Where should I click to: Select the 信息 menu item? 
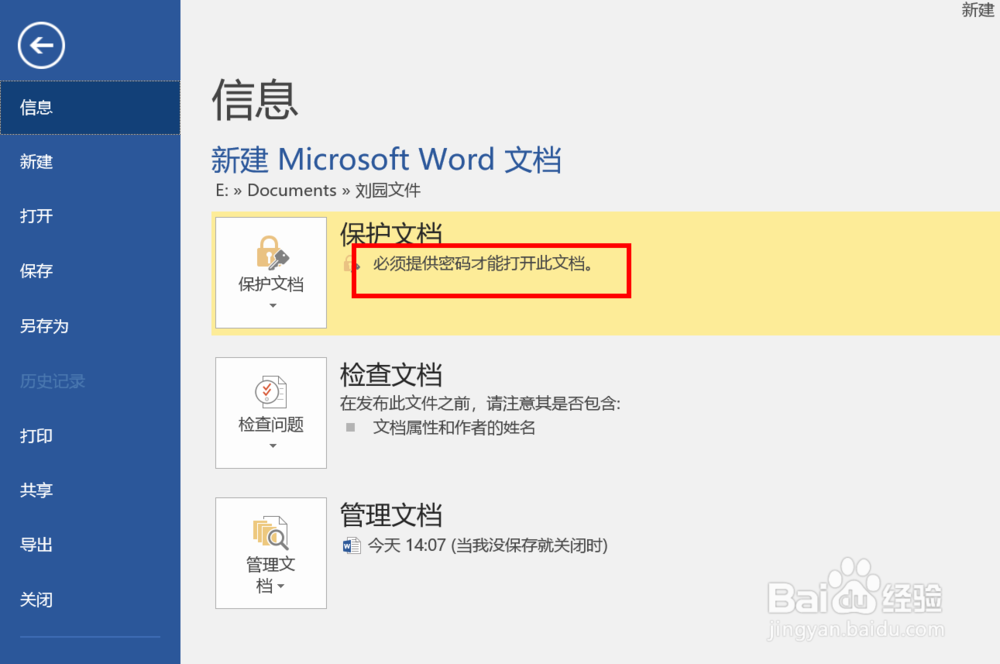click(x=90, y=107)
